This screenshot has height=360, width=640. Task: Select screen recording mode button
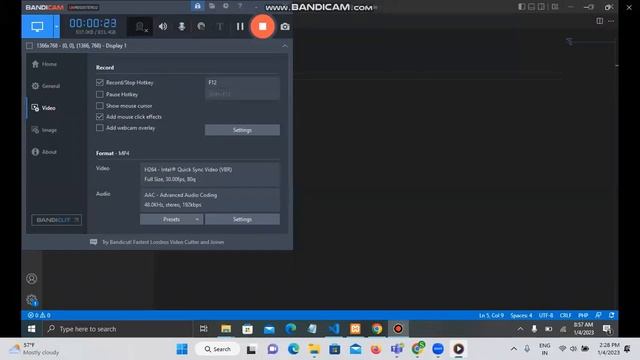[x=37, y=27]
